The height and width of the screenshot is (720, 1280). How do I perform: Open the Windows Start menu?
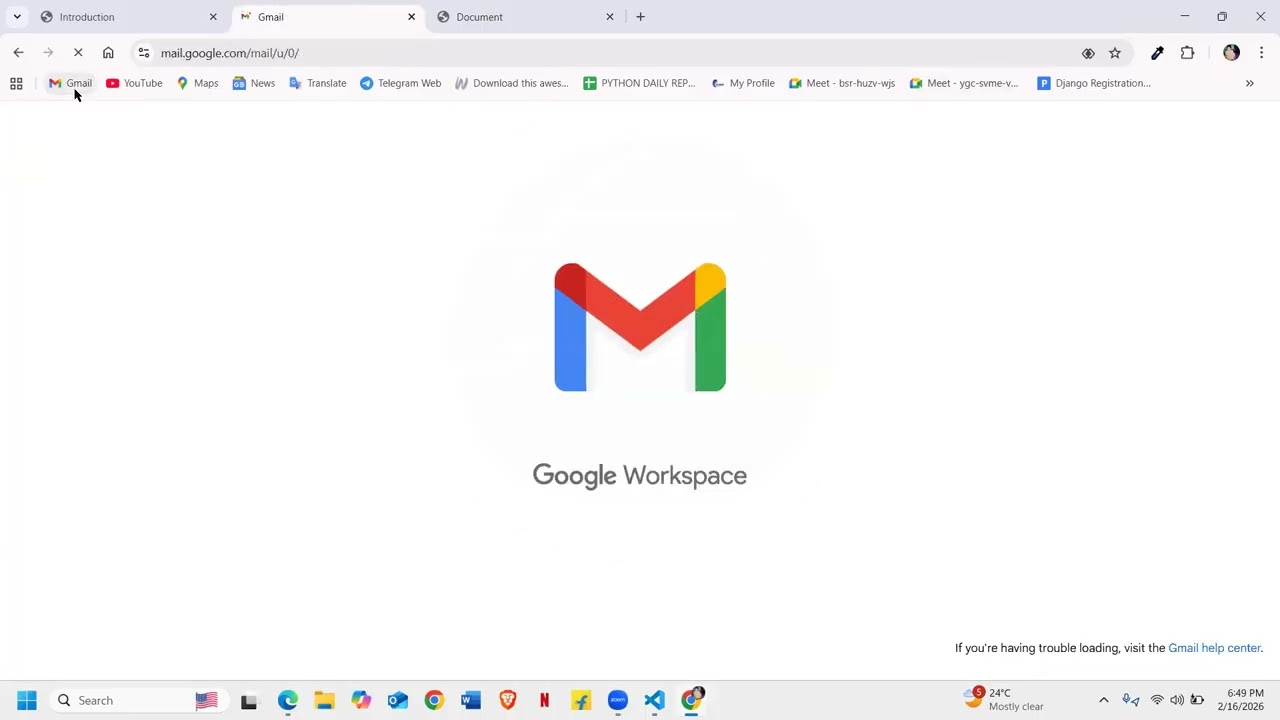(x=27, y=700)
